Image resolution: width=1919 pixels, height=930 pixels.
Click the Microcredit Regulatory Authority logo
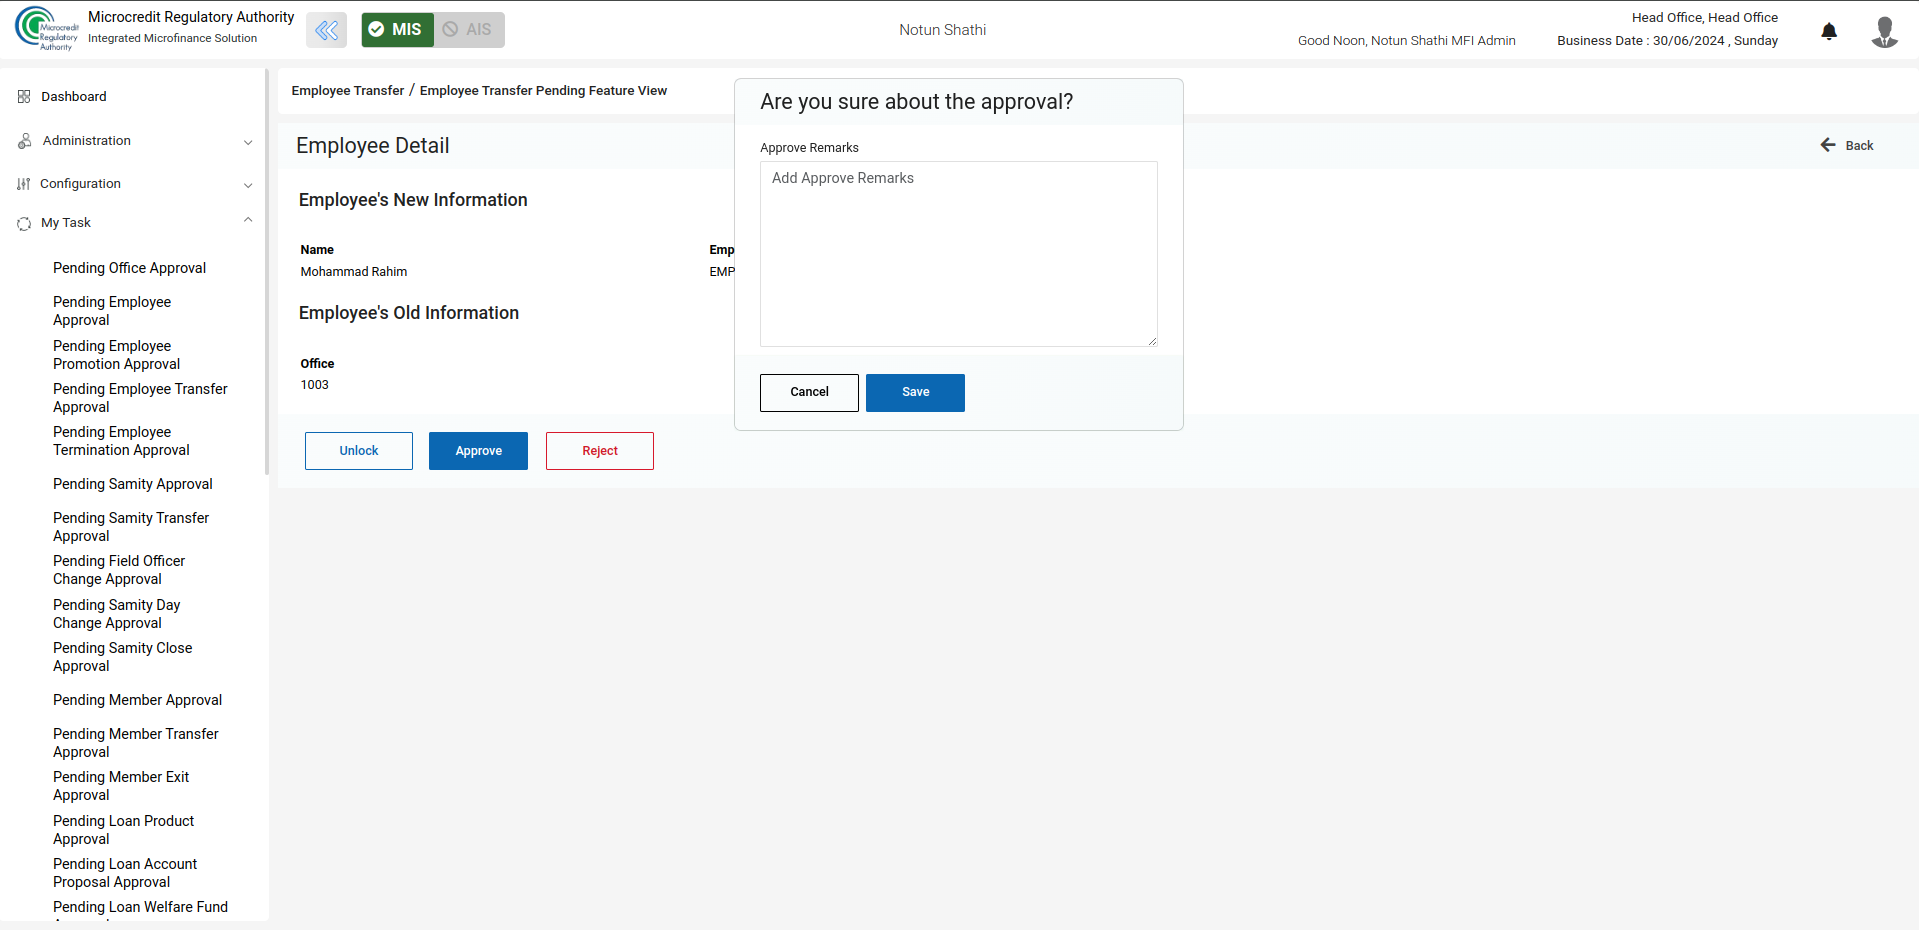[46, 29]
